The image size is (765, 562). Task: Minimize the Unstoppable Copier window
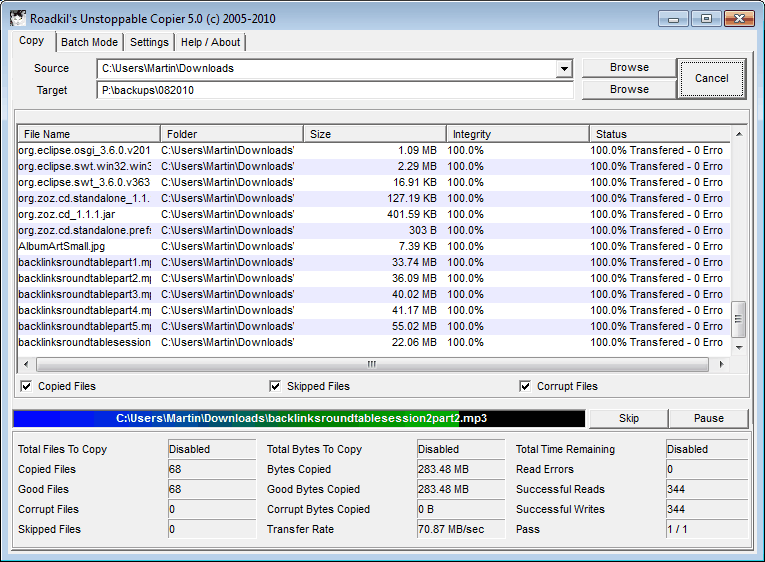[675, 18]
